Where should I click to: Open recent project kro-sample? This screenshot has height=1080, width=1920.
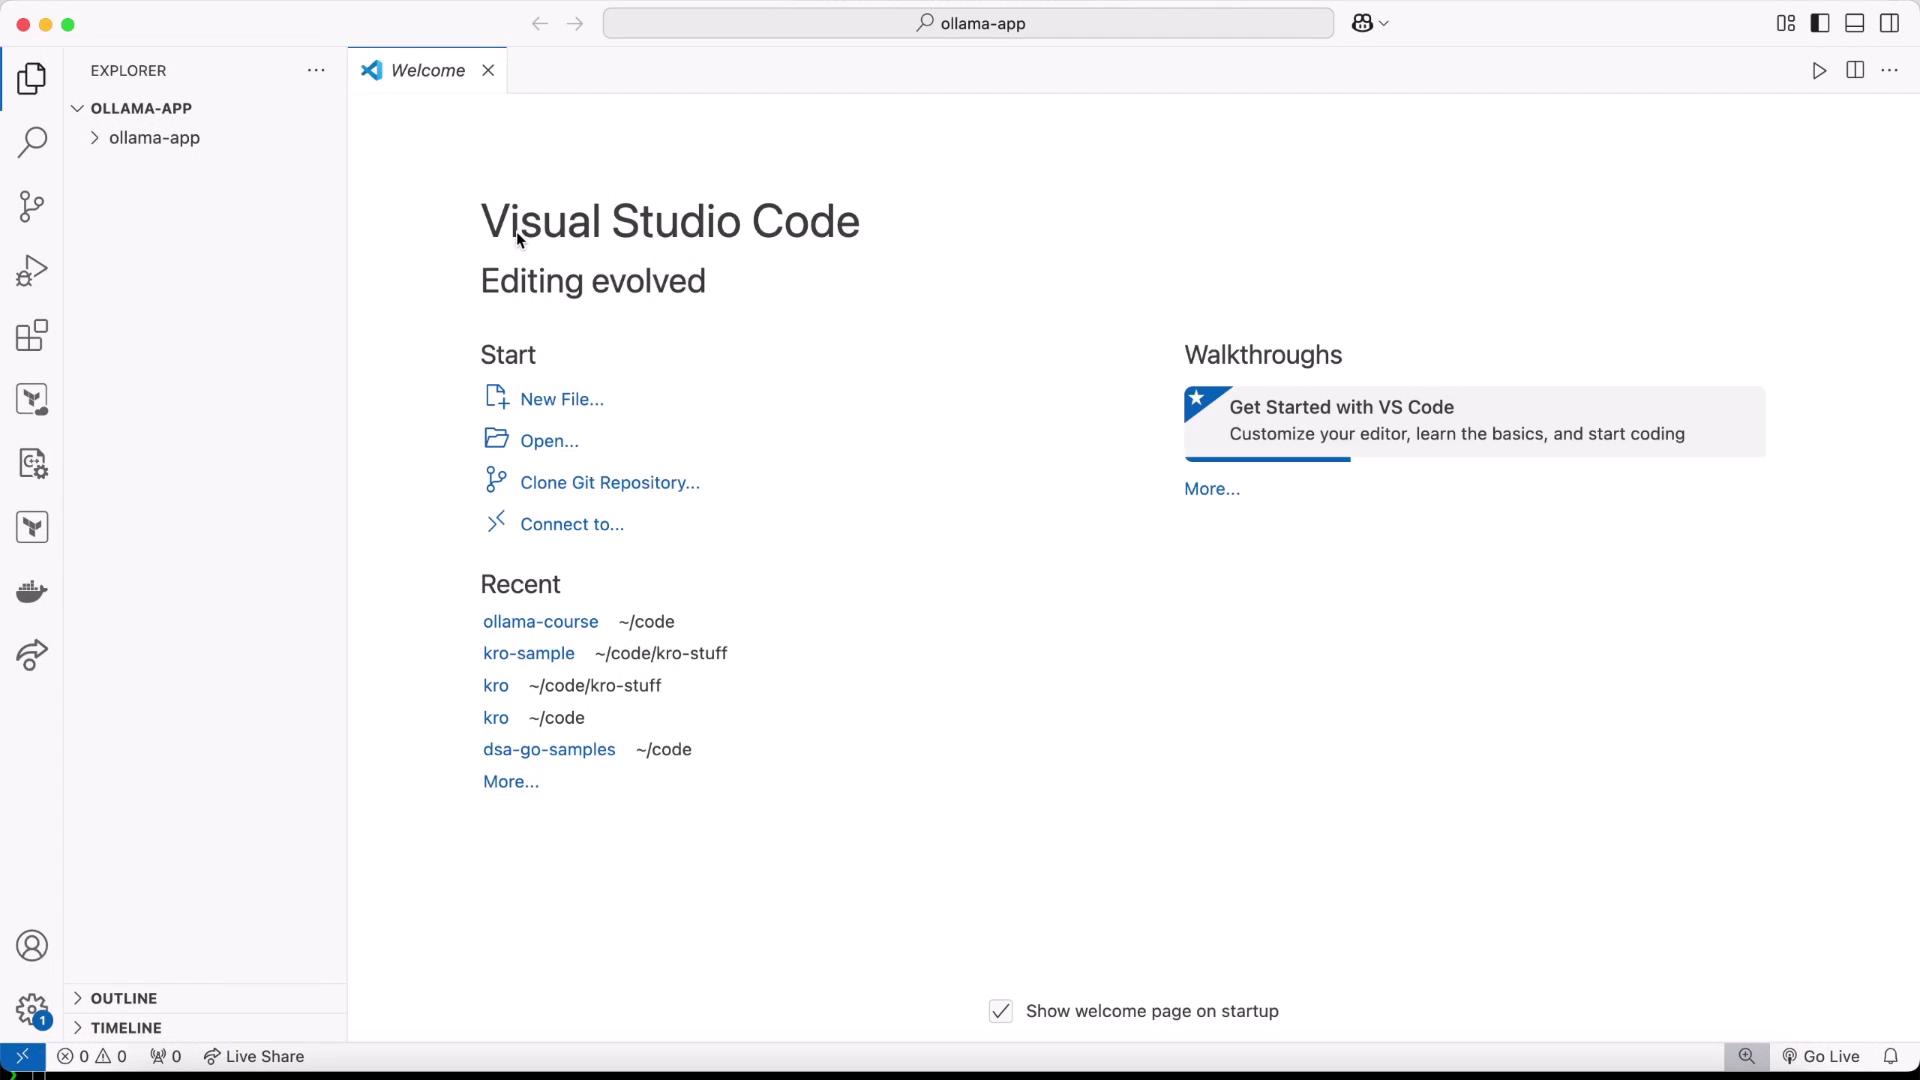tap(529, 653)
